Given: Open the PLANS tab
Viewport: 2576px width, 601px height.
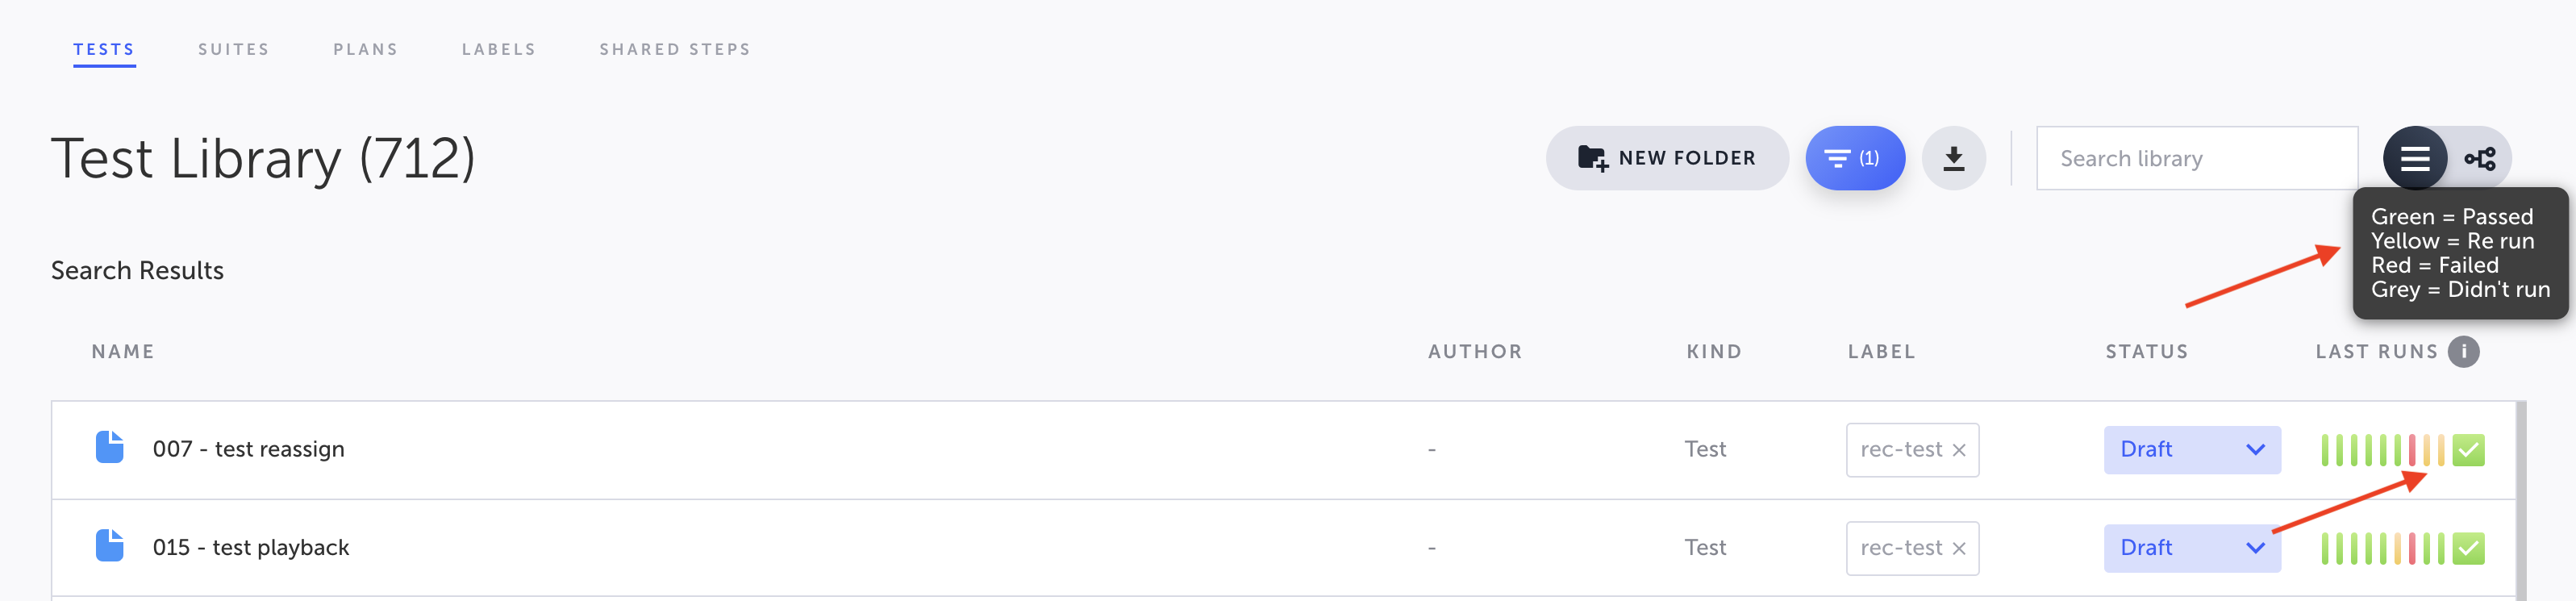Looking at the screenshot, I should (x=366, y=48).
